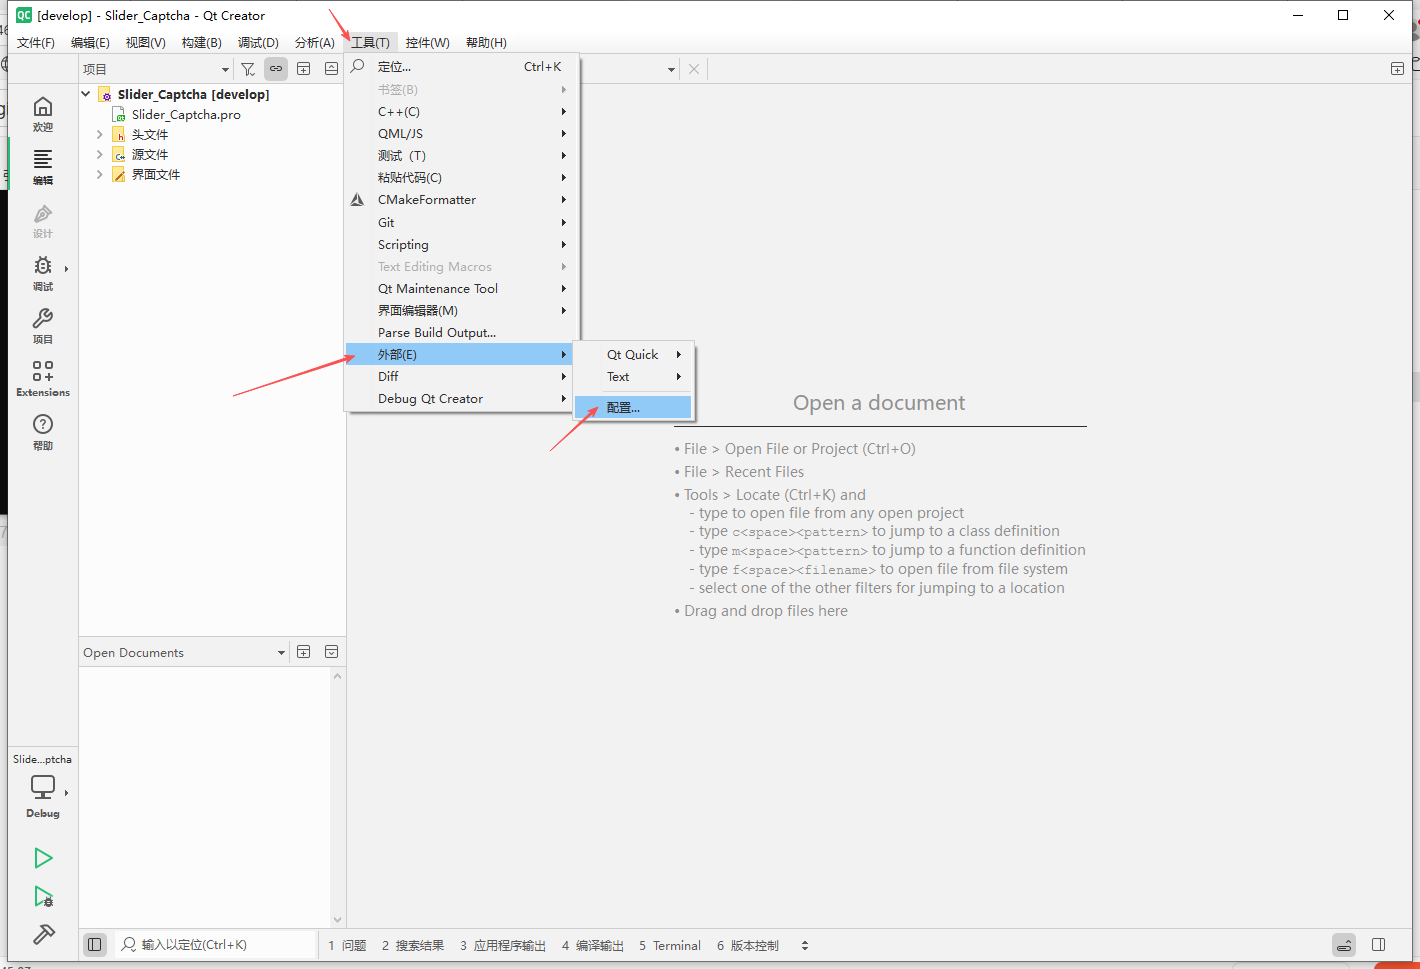The image size is (1420, 969).
Task: Open the 帮助(H) menu
Action: (x=486, y=42)
